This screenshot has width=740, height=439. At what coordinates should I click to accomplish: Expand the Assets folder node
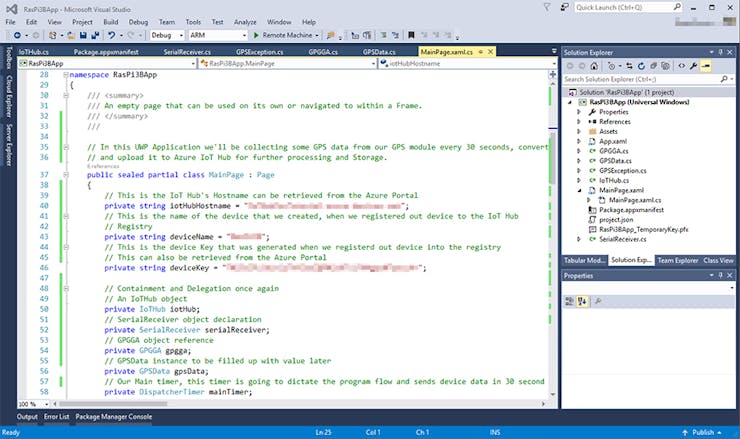(x=579, y=132)
